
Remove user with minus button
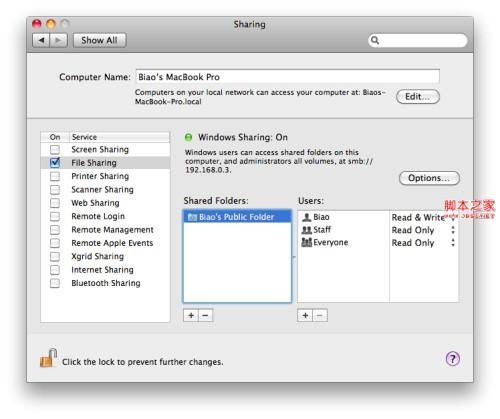point(320,315)
